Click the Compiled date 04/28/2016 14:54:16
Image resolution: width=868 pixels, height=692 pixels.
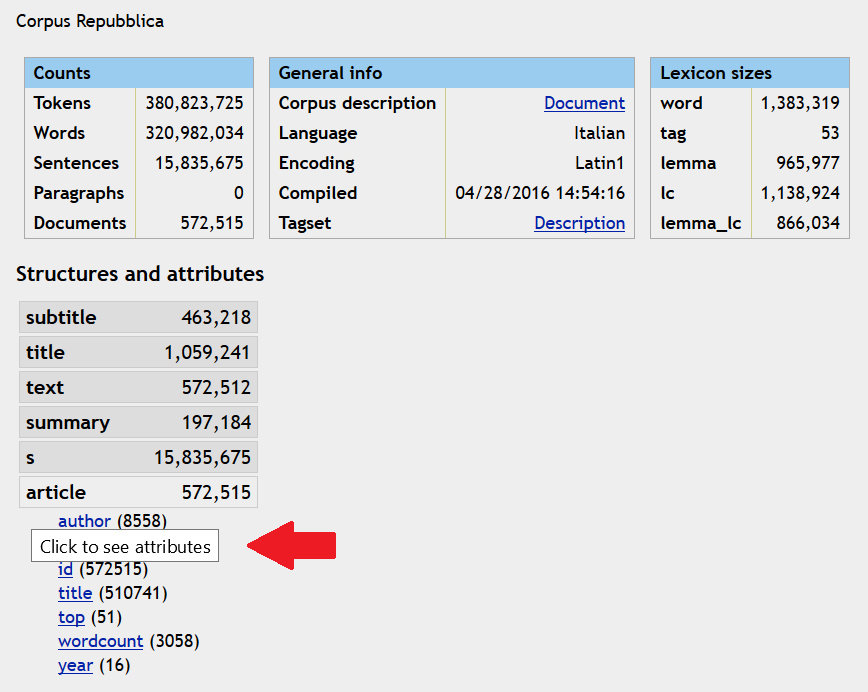(x=540, y=193)
